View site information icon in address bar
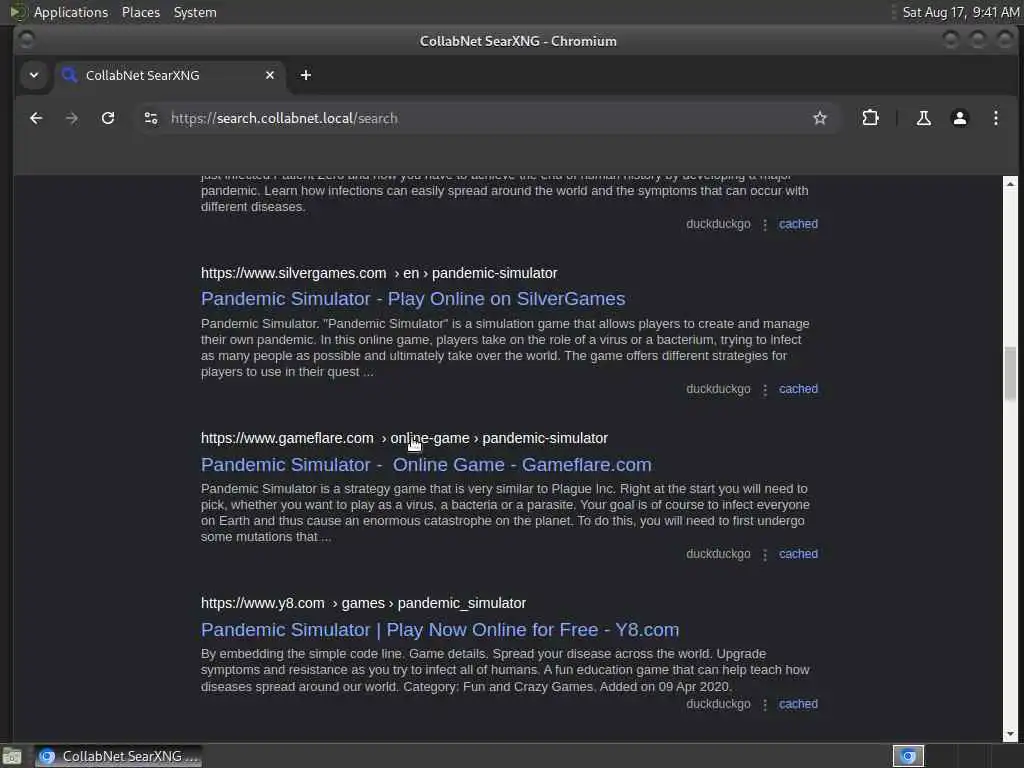 [x=151, y=118]
